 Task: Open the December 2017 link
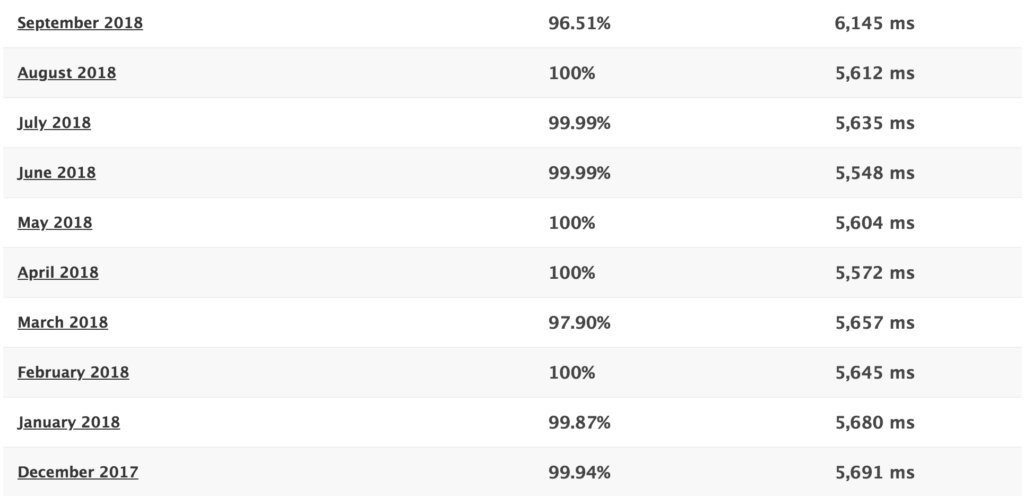point(78,472)
